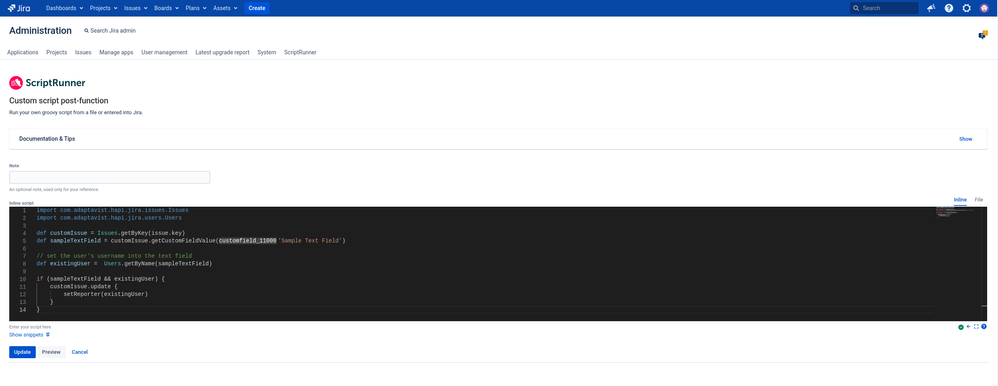998x386 pixels.
Task: Click the Update button
Action: [22, 352]
